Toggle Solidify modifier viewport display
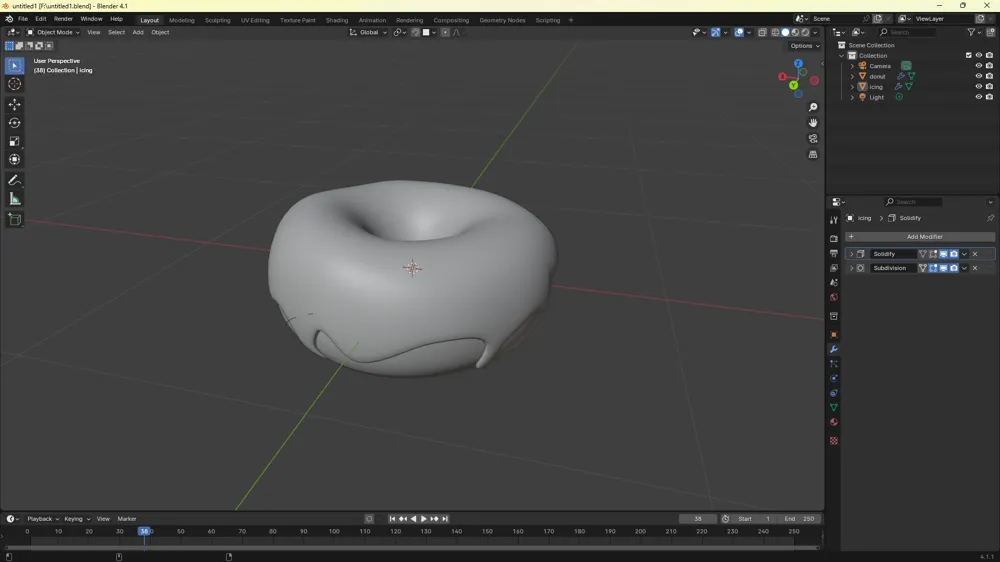The width and height of the screenshot is (1000, 562). pyautogui.click(x=943, y=254)
